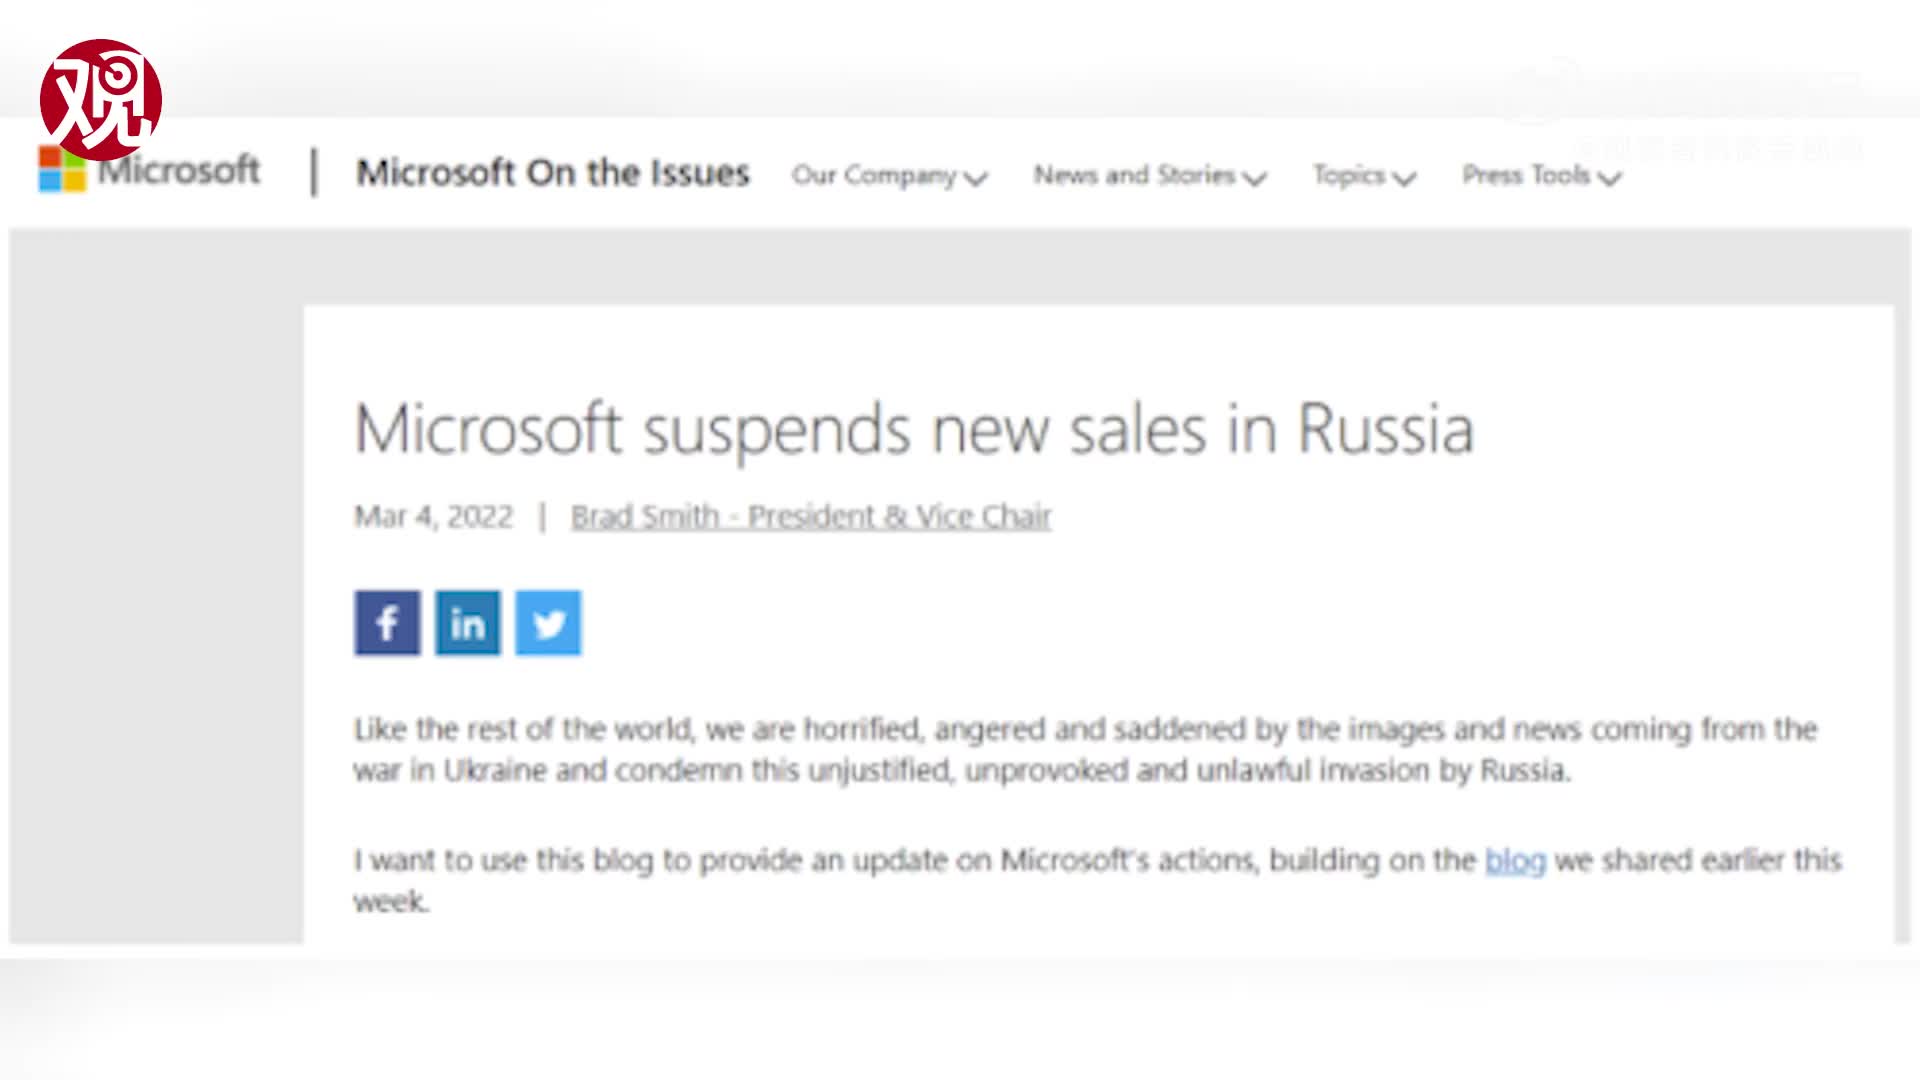
Task: Open the Brad Smith author link
Action: pyautogui.click(x=810, y=516)
